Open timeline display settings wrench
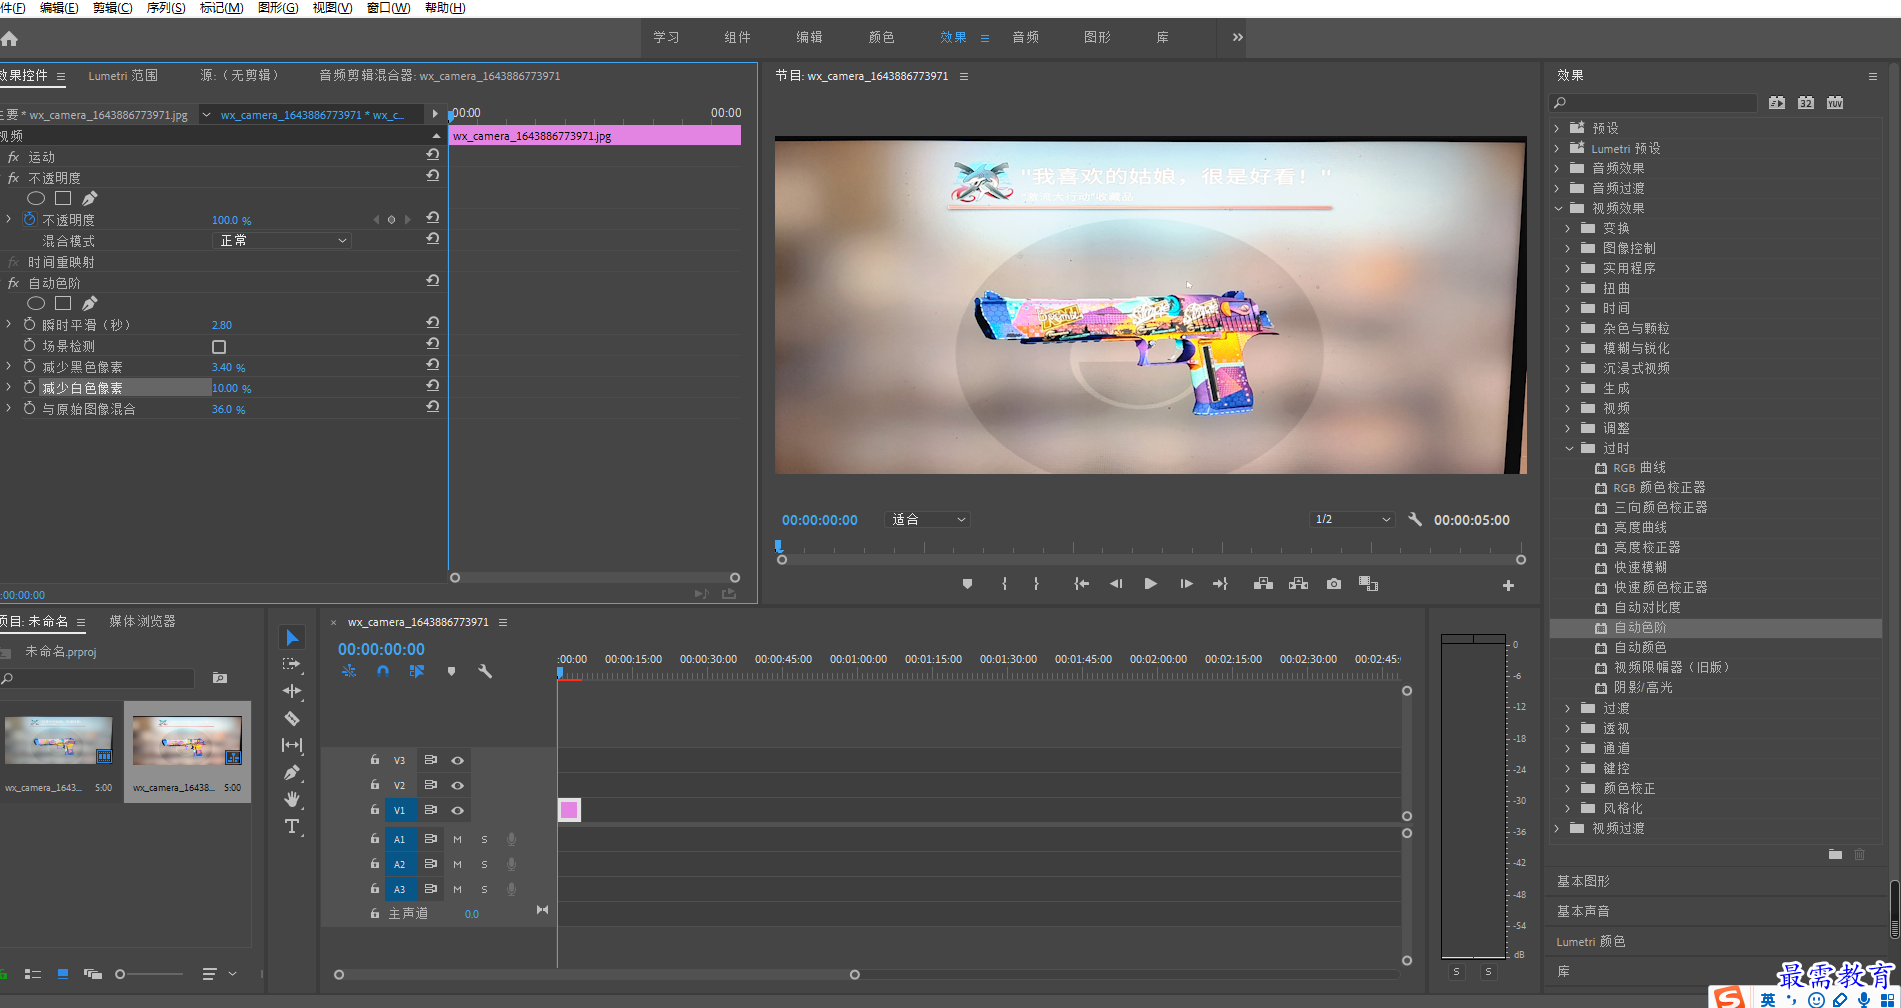The width and height of the screenshot is (1901, 1008). point(485,672)
